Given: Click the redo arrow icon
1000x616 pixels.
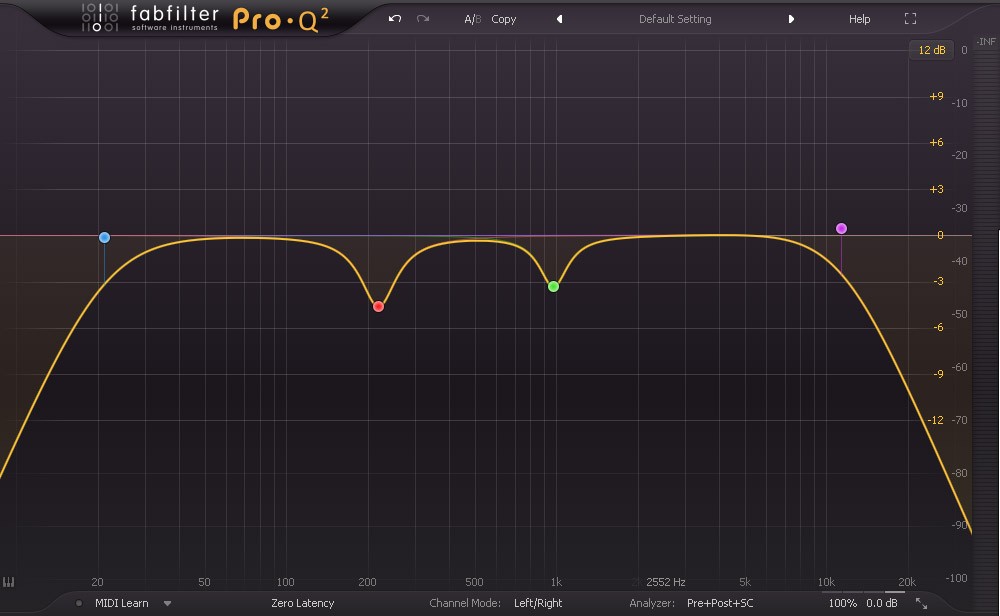Looking at the screenshot, I should coord(423,18).
